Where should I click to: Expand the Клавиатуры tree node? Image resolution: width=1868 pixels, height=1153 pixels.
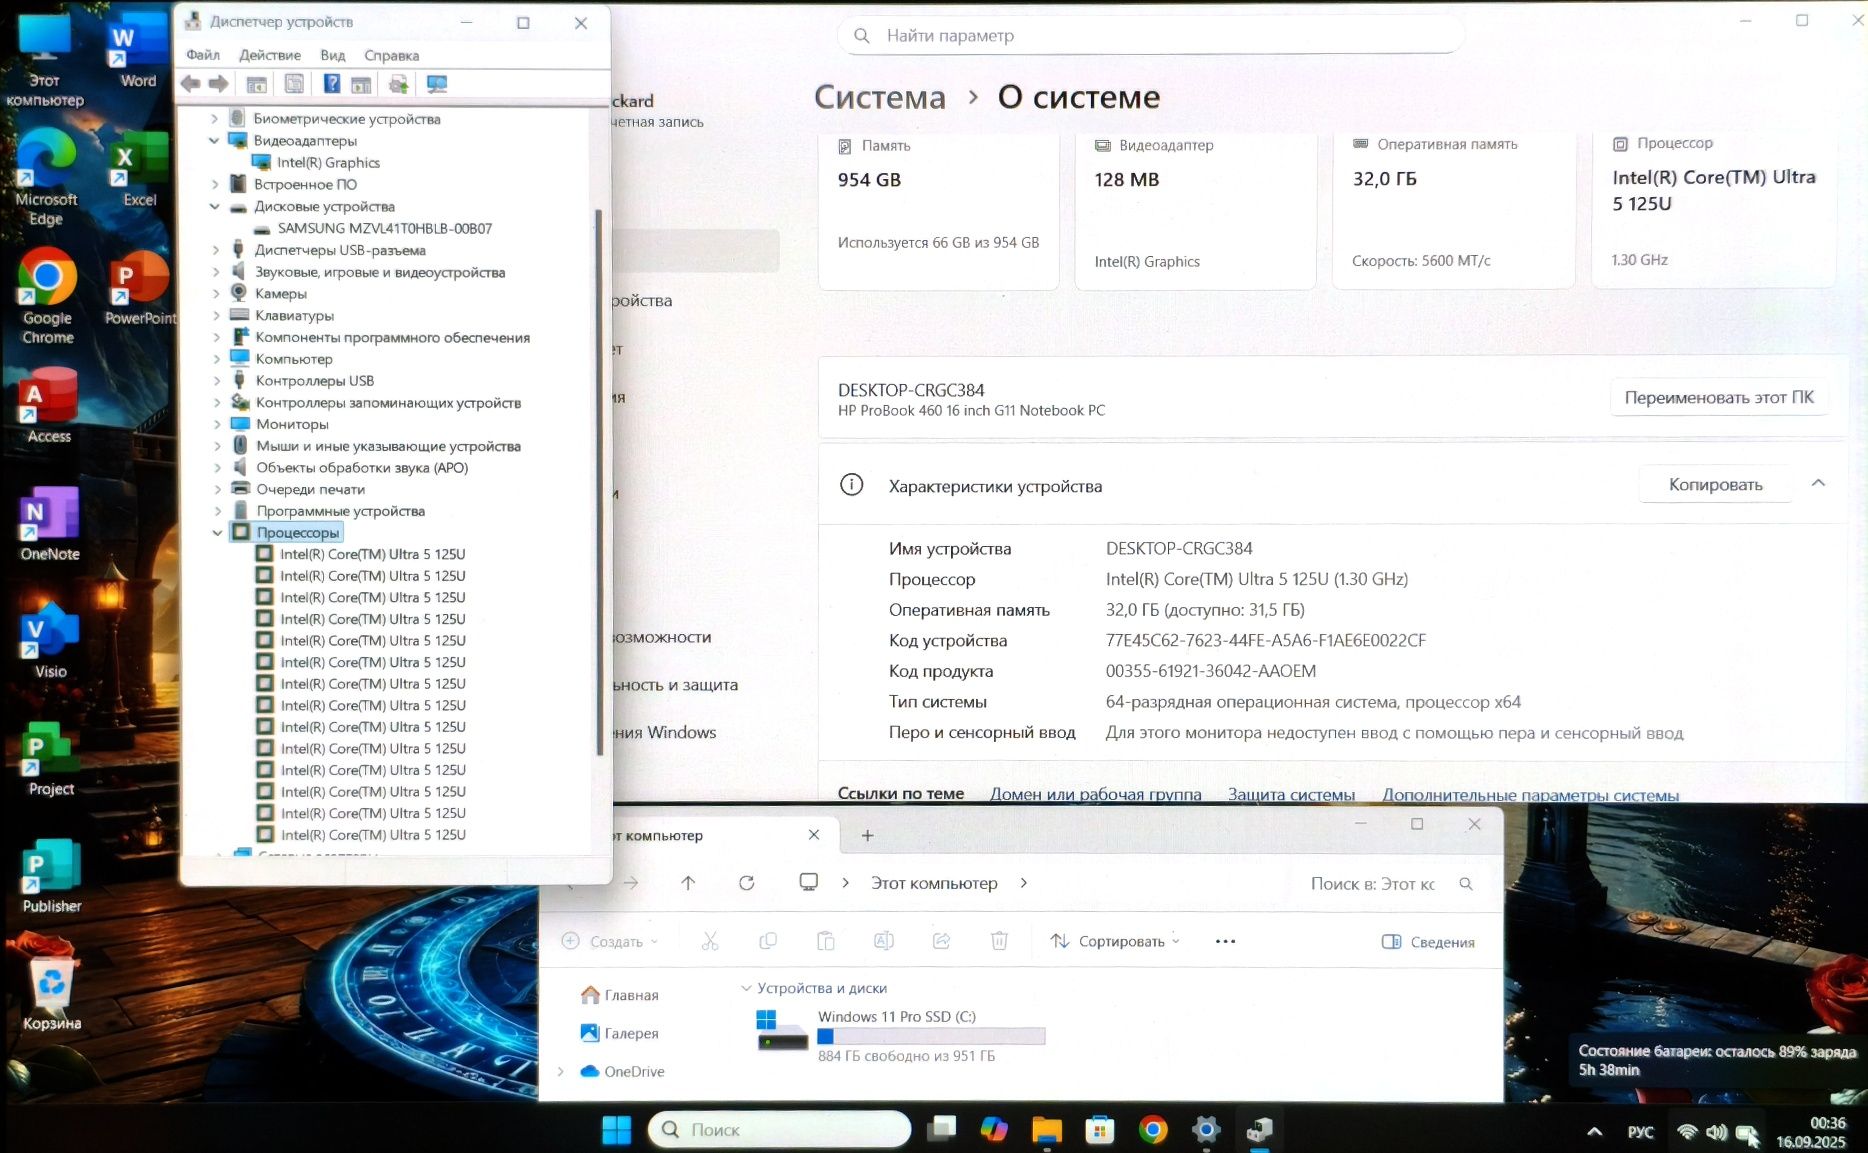(215, 316)
